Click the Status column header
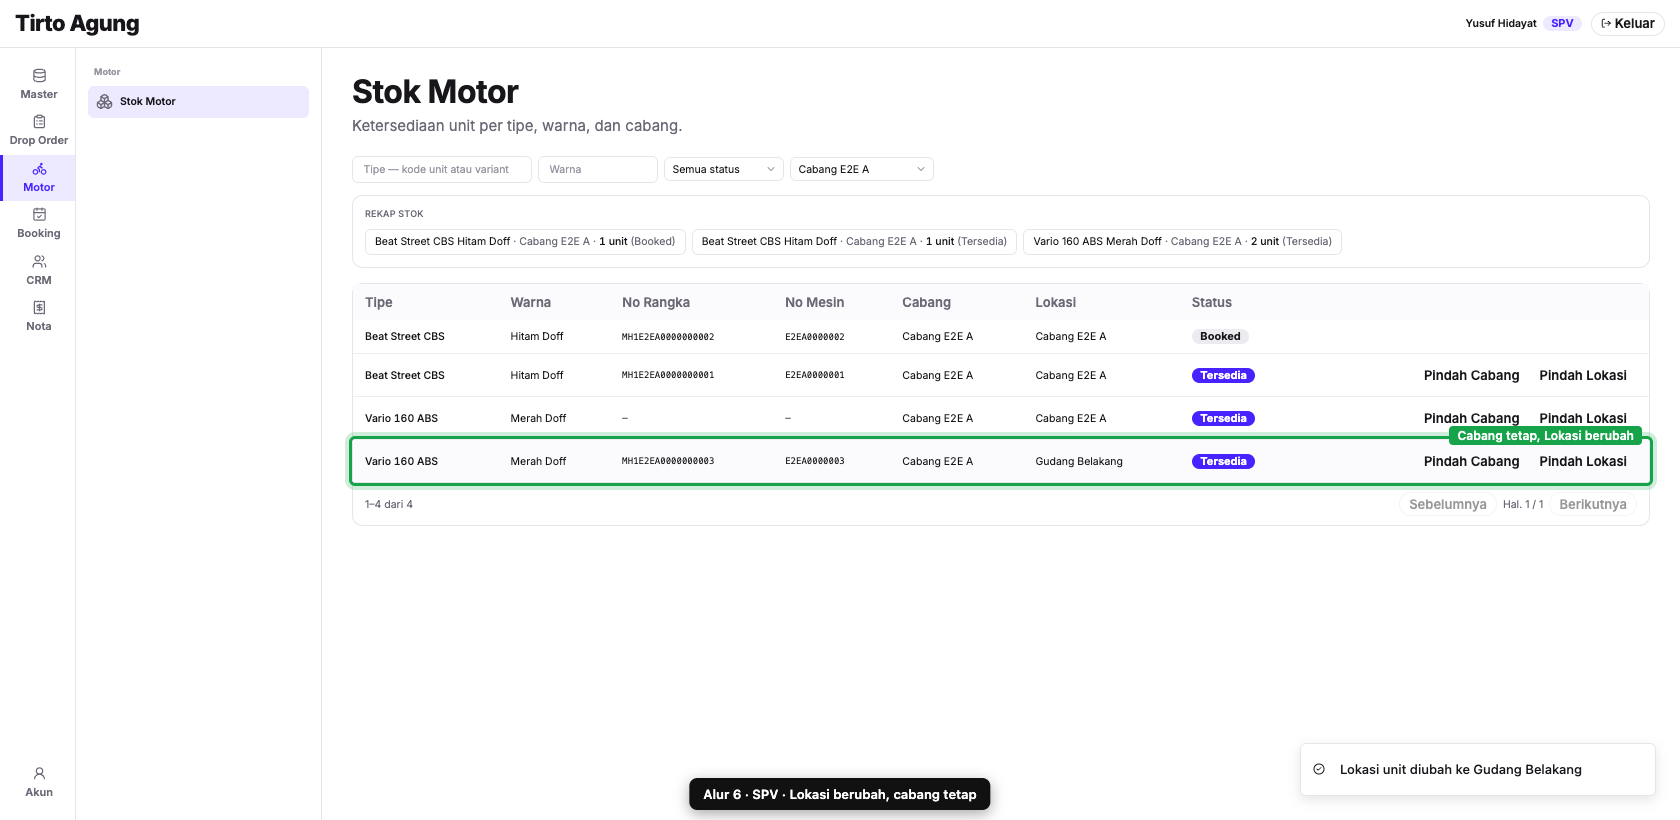1680x820 pixels. point(1211,302)
